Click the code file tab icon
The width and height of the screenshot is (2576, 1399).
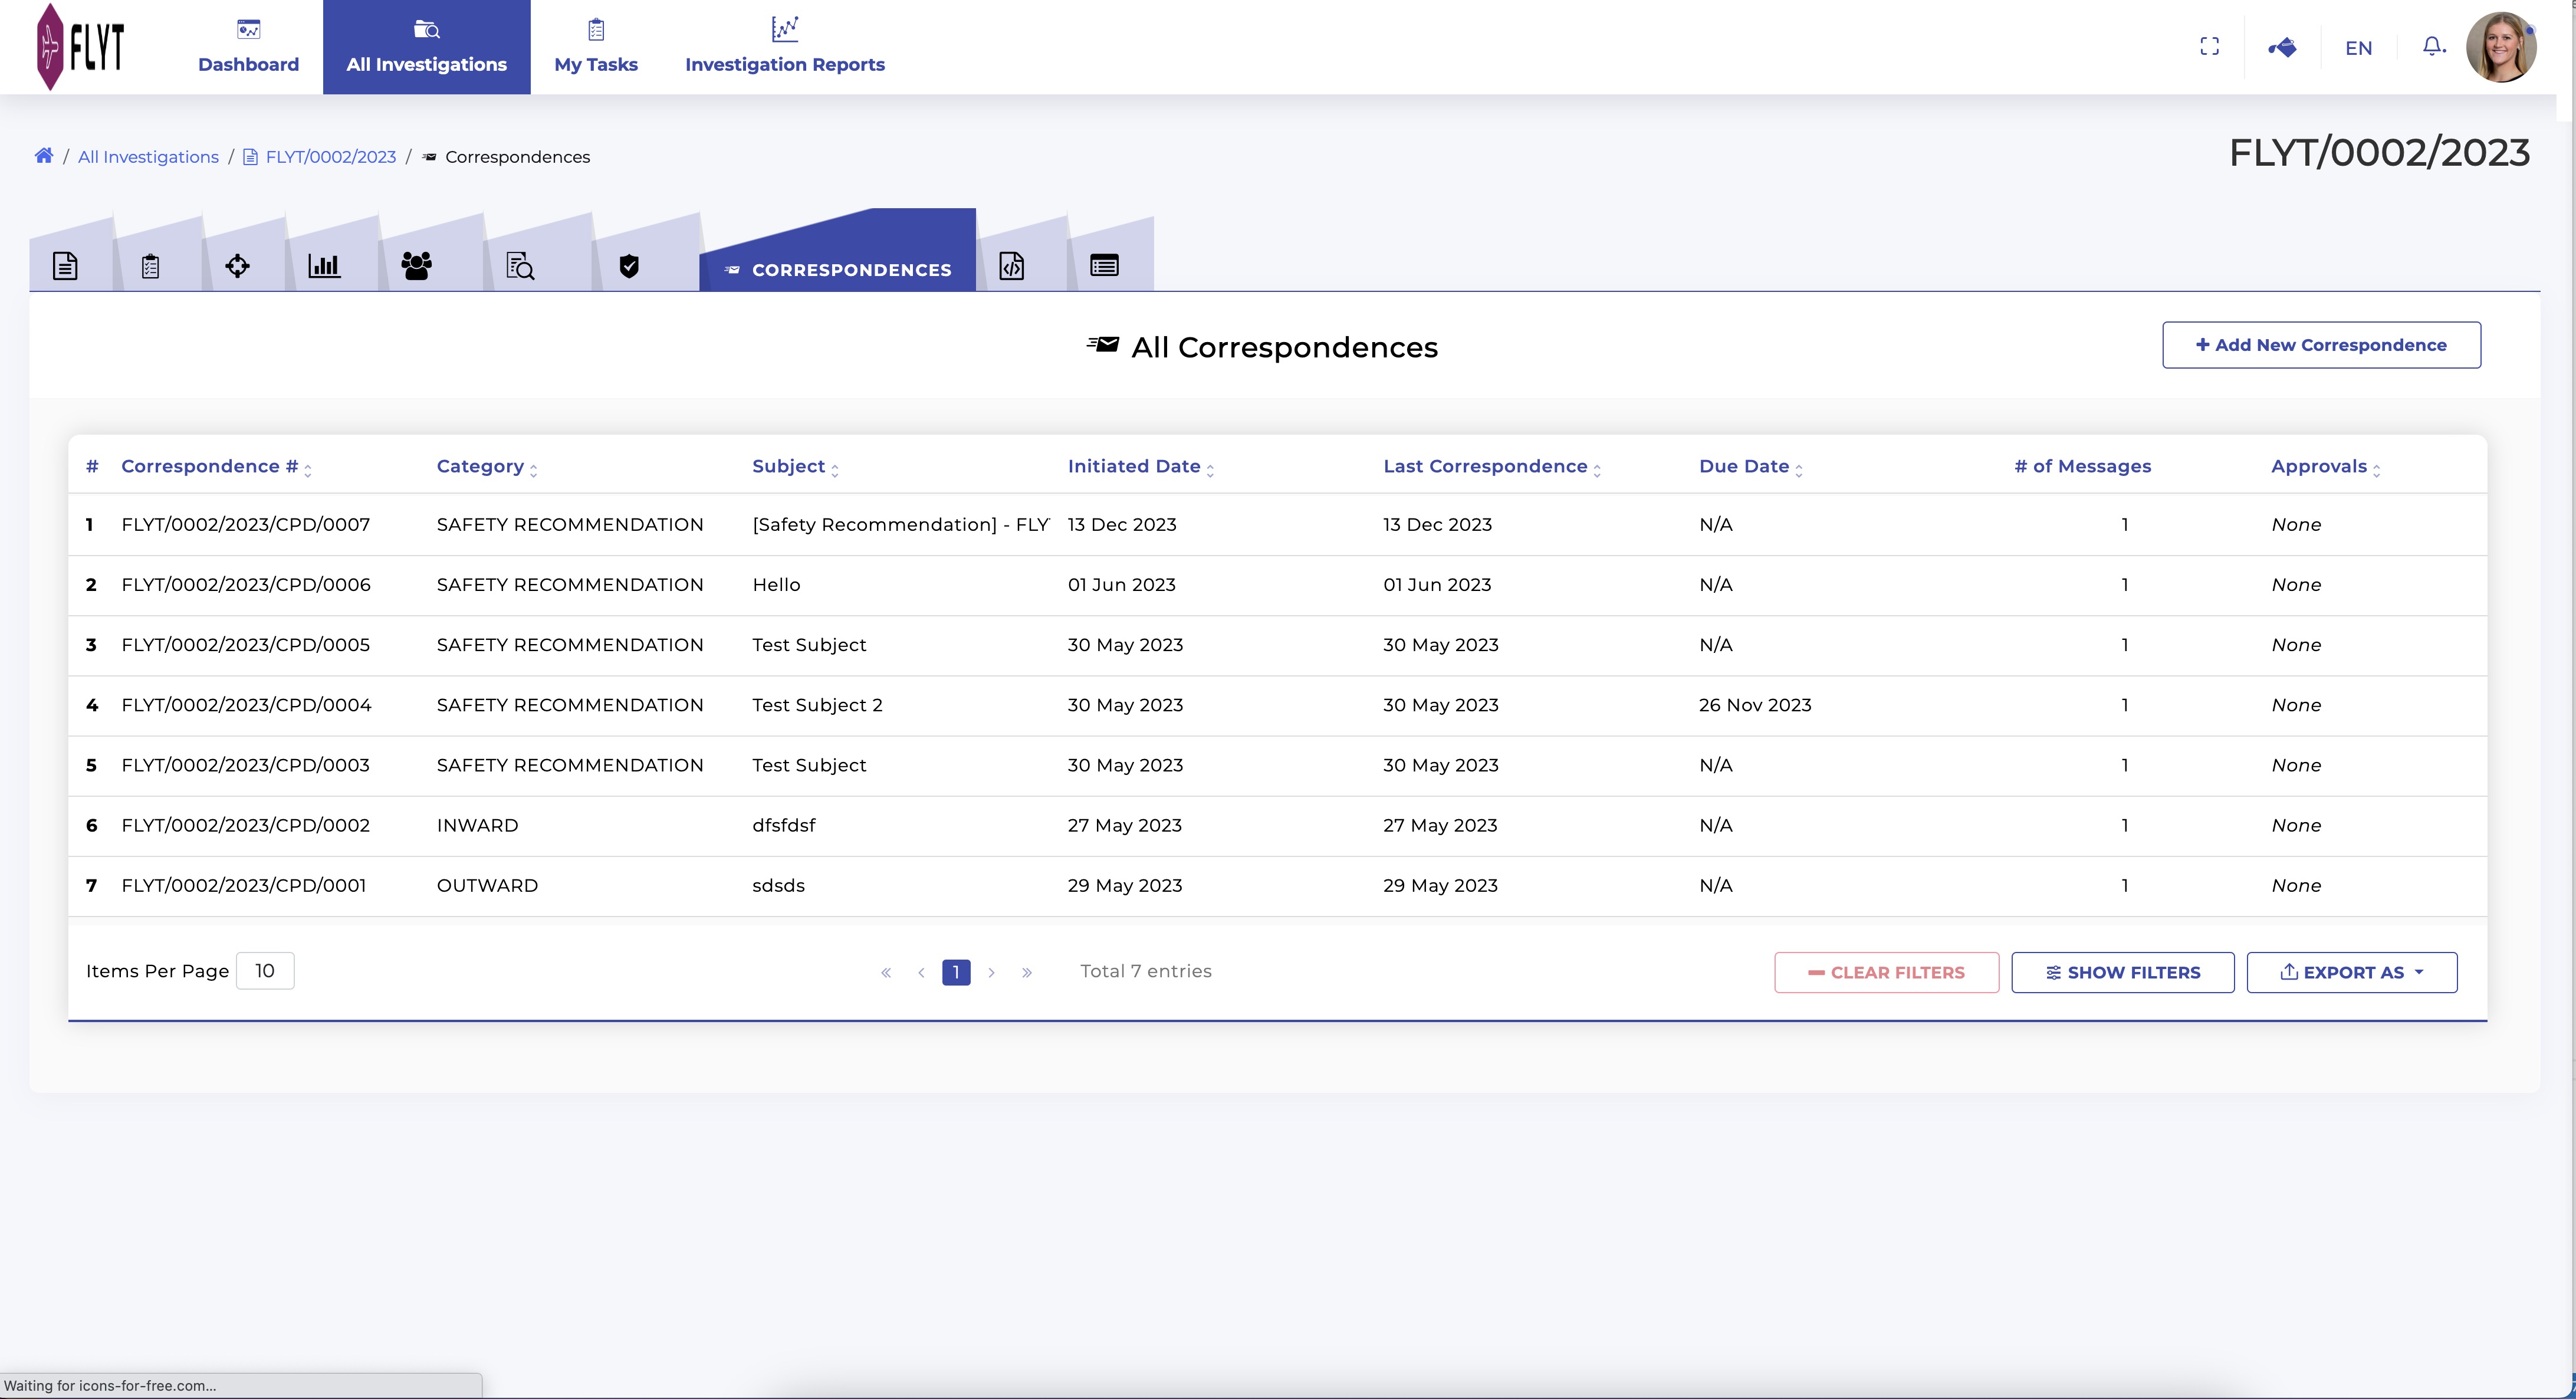[x=1011, y=266]
